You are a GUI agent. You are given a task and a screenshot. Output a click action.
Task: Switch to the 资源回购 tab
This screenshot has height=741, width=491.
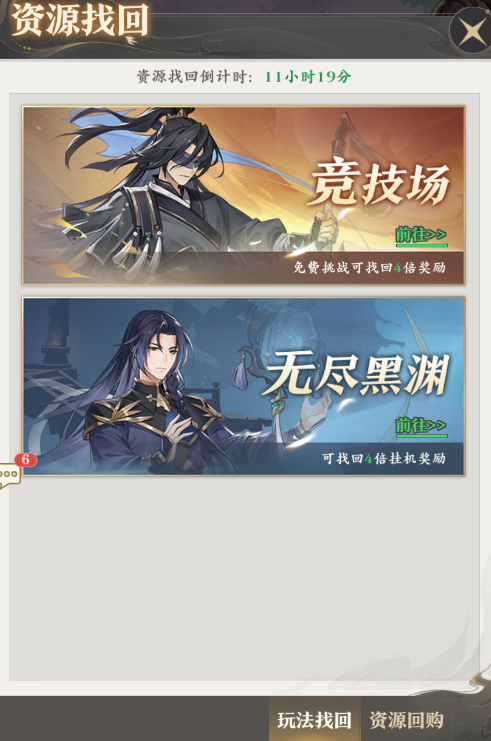pos(406,720)
